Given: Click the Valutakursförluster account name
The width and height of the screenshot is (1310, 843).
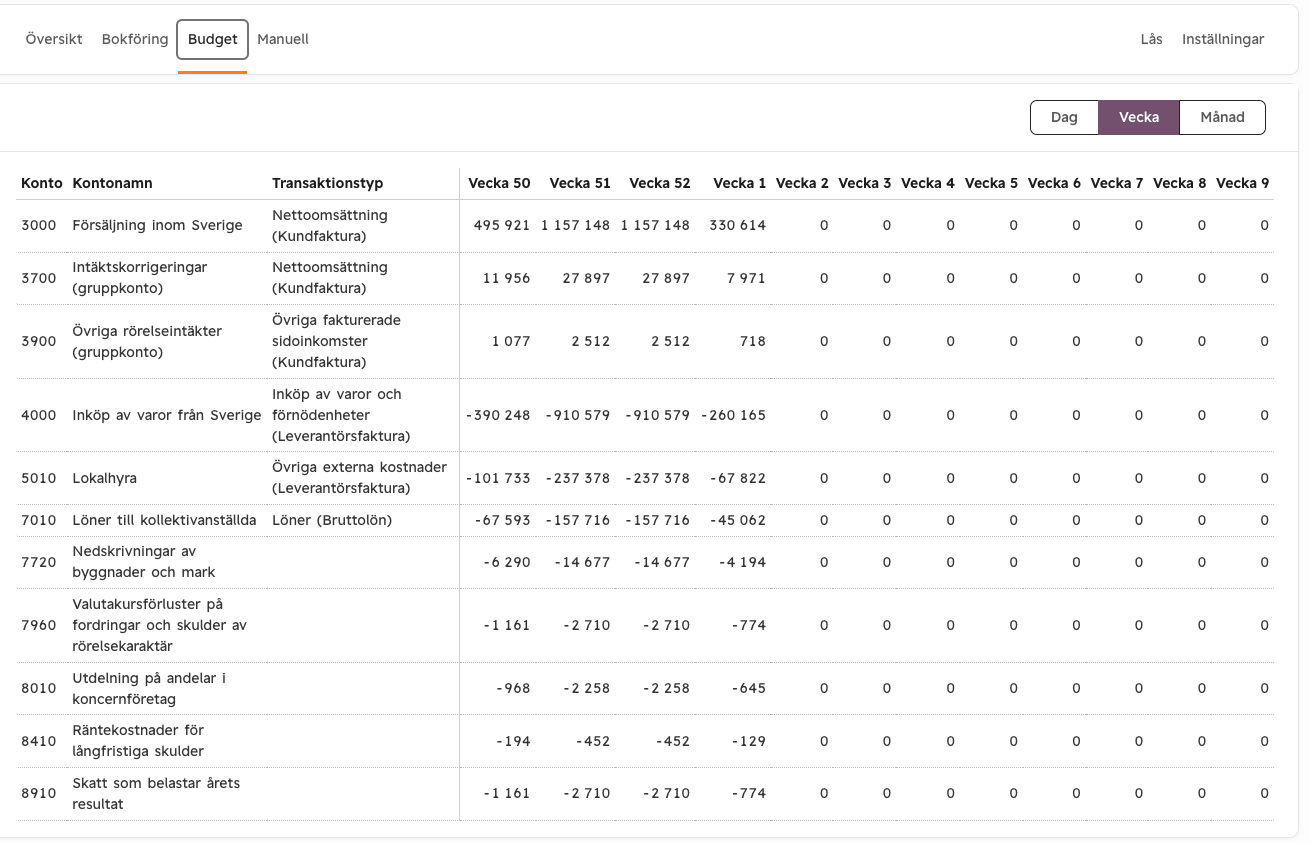Looking at the screenshot, I should 160,625.
